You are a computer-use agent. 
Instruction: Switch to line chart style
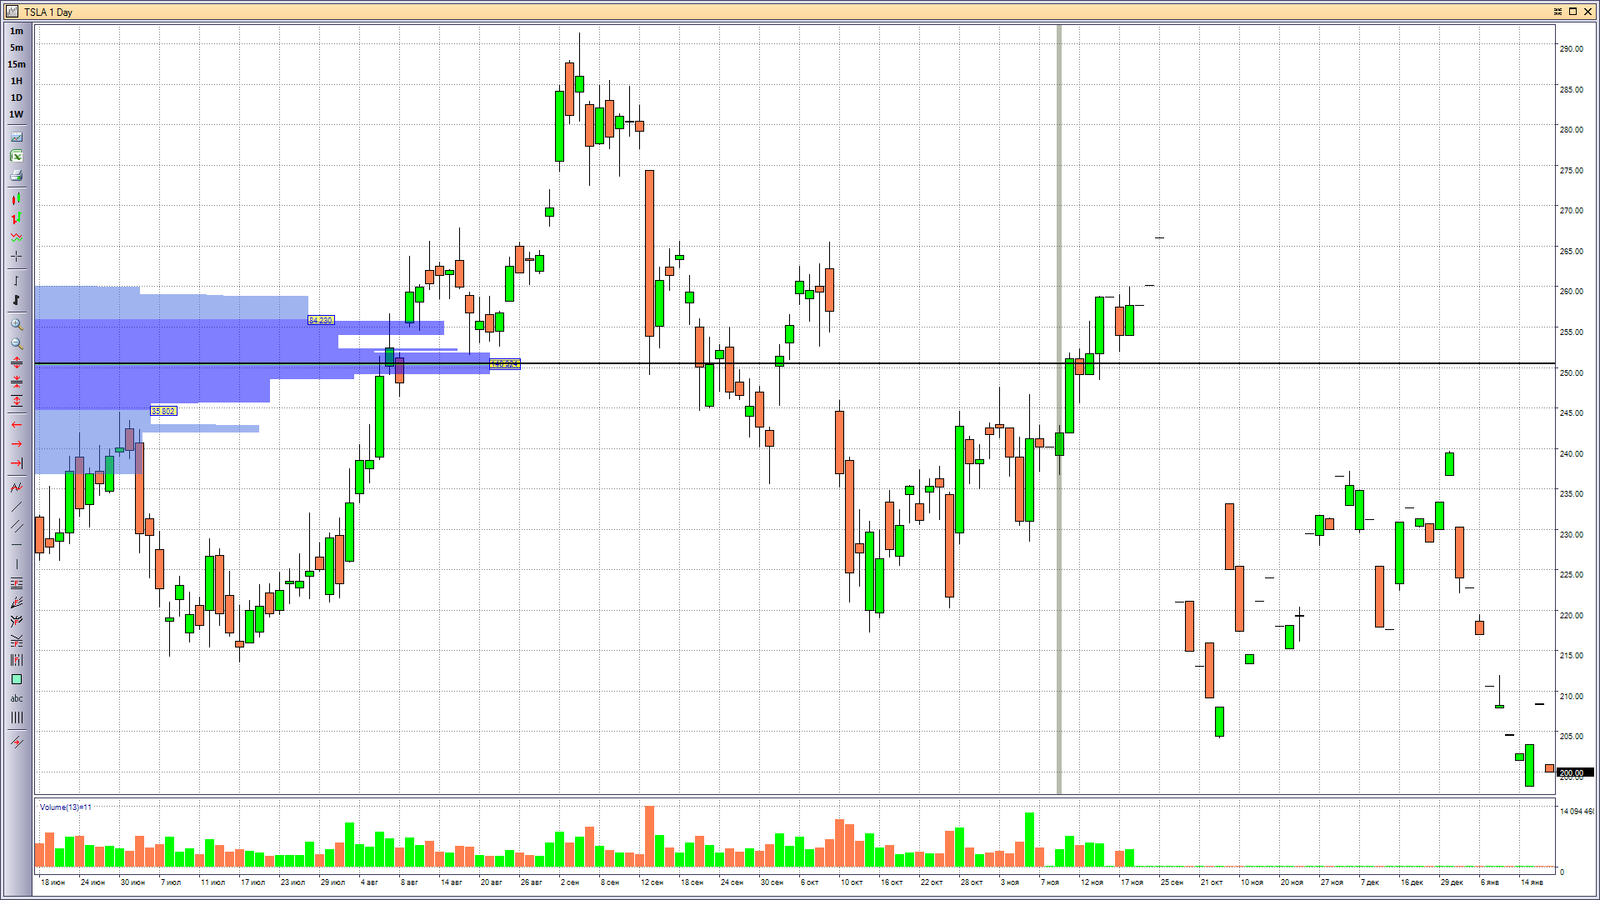click(16, 237)
